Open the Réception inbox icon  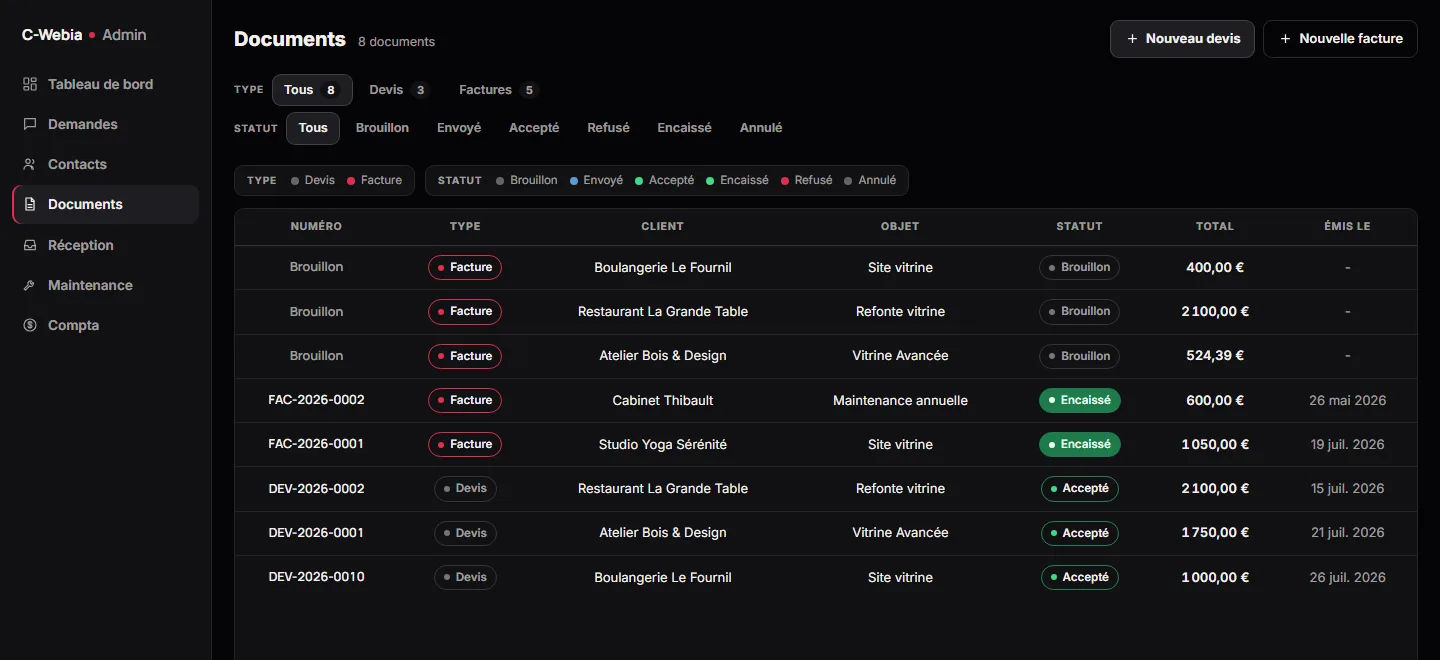pos(30,245)
